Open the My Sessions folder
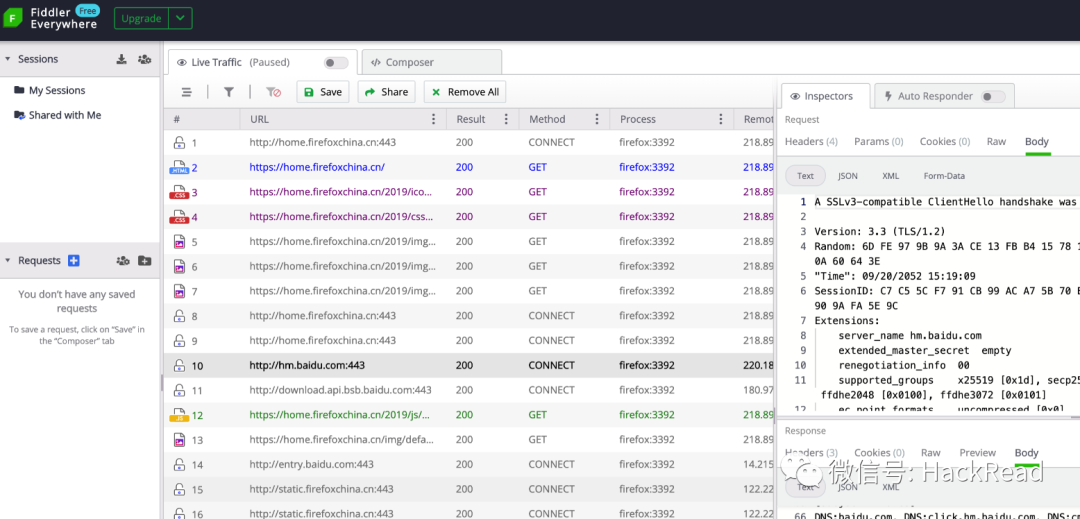The height and width of the screenshot is (519, 1080). pyautogui.click(x=57, y=90)
